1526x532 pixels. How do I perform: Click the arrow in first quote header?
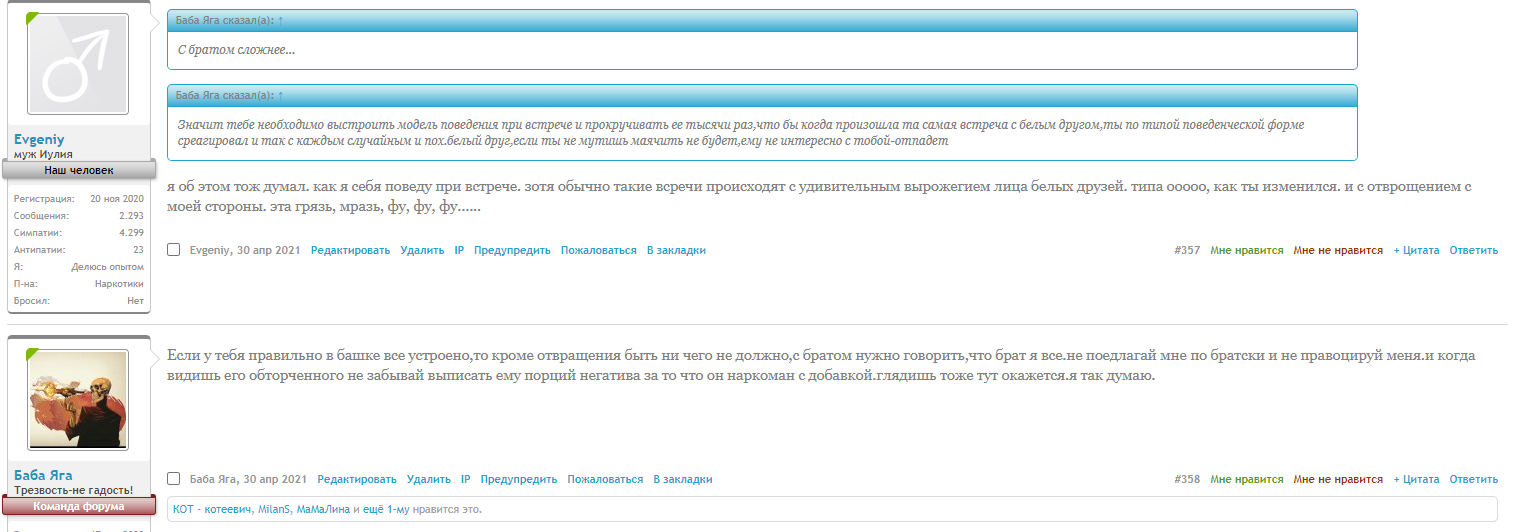tap(280, 20)
